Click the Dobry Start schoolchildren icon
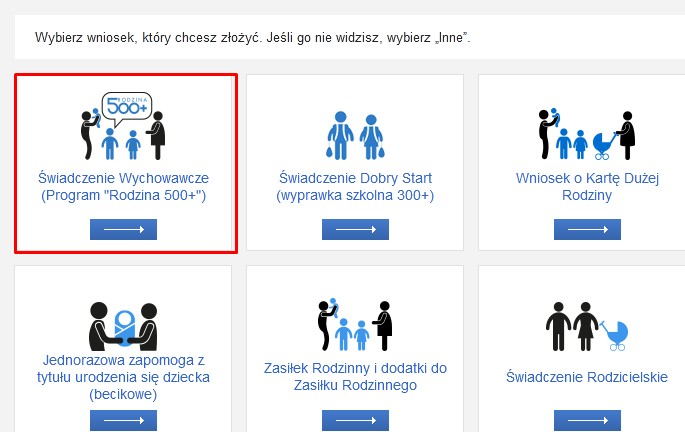This screenshot has width=685, height=432. [355, 135]
